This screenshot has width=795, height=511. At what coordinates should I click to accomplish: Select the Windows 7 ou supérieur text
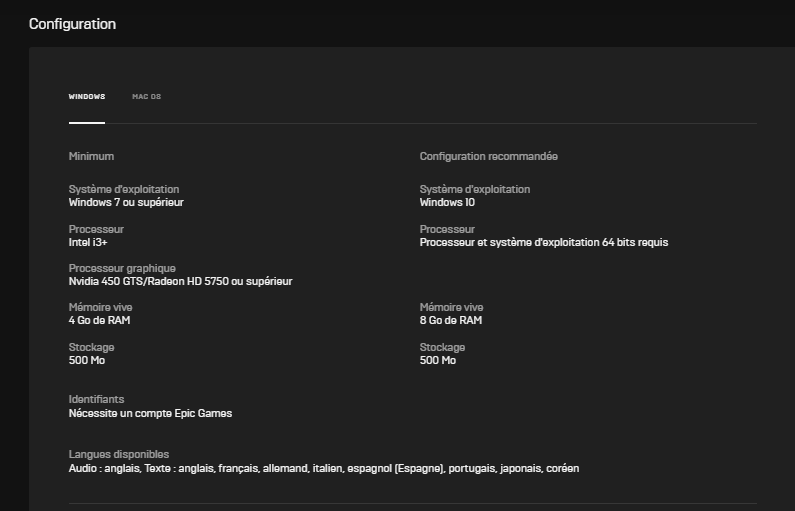pyautogui.click(x=126, y=202)
